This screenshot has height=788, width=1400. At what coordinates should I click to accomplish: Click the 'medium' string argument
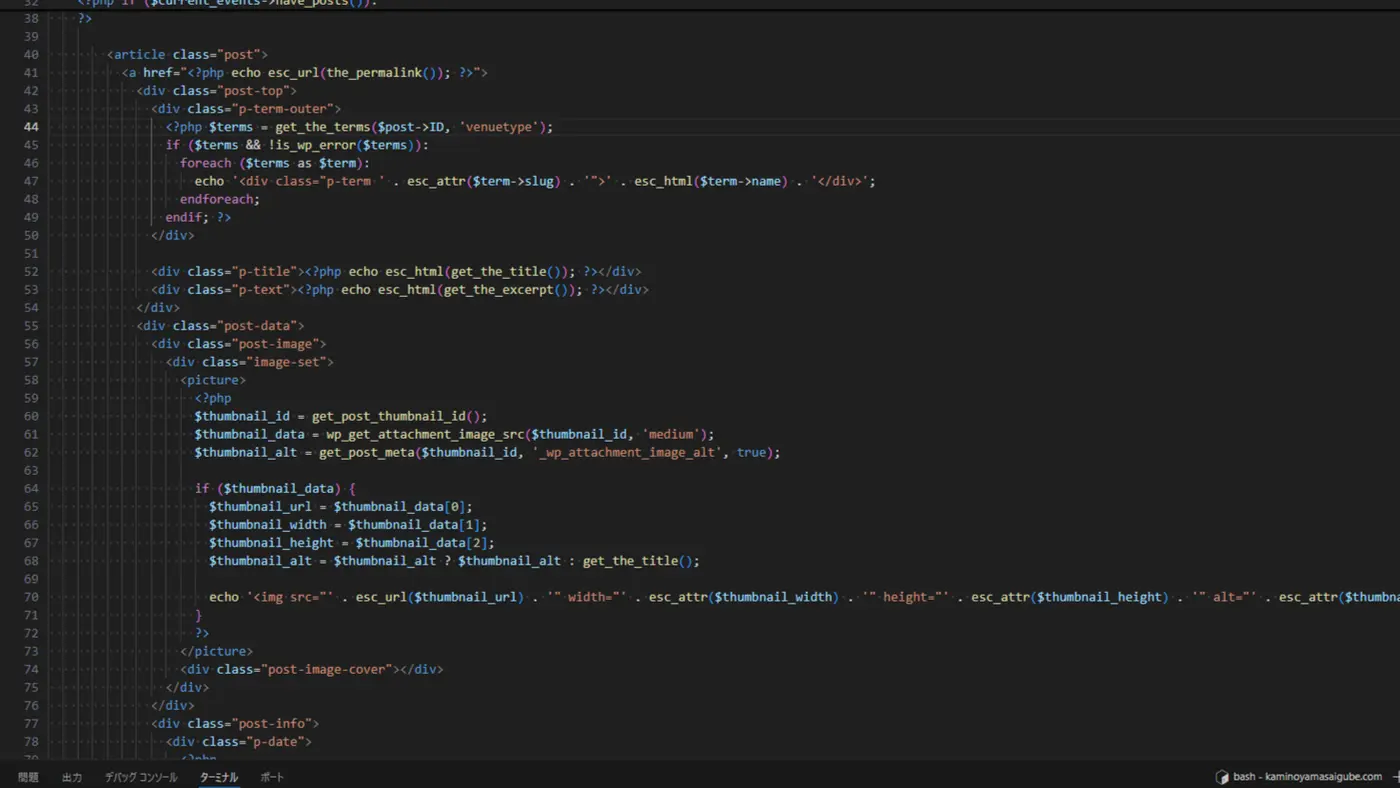click(x=670, y=434)
